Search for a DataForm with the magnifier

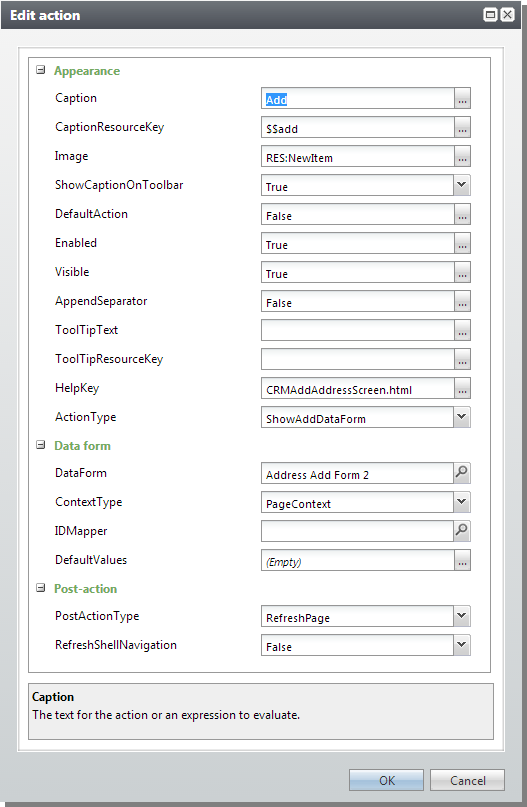462,473
